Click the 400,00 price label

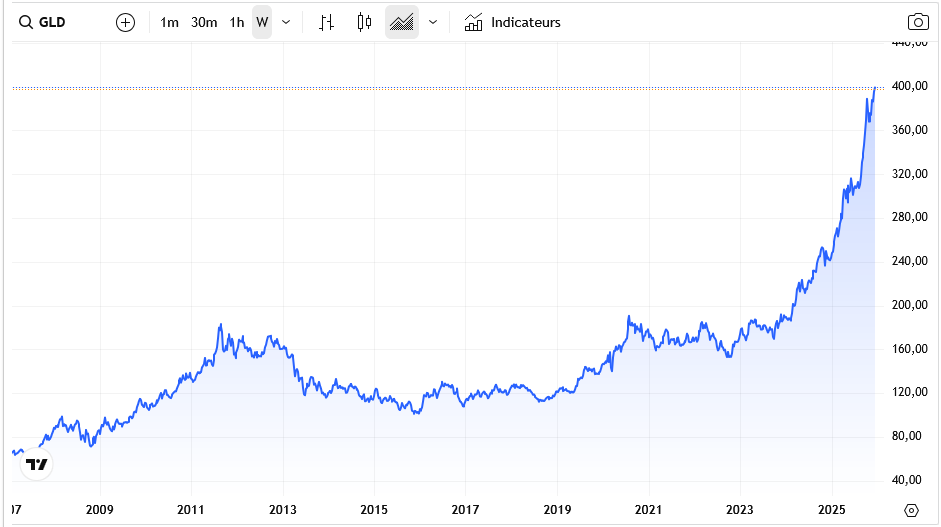(x=910, y=86)
